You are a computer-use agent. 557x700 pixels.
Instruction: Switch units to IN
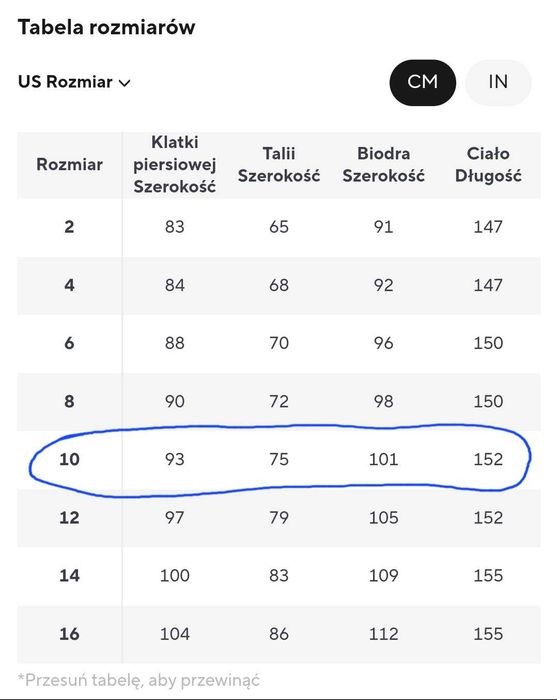pos(498,83)
